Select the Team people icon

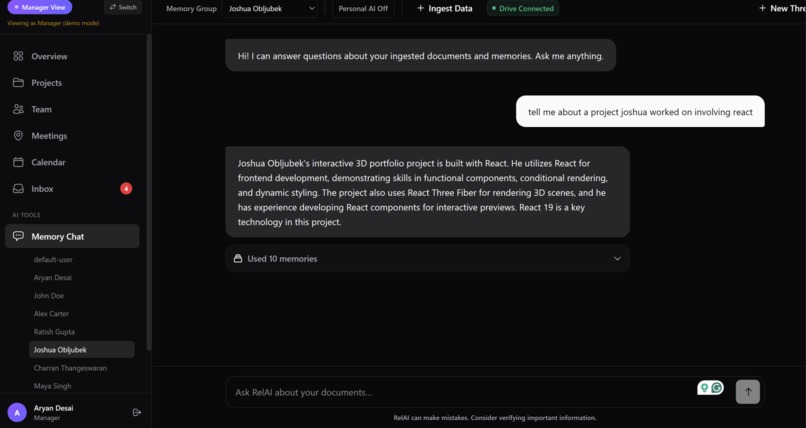coord(18,109)
